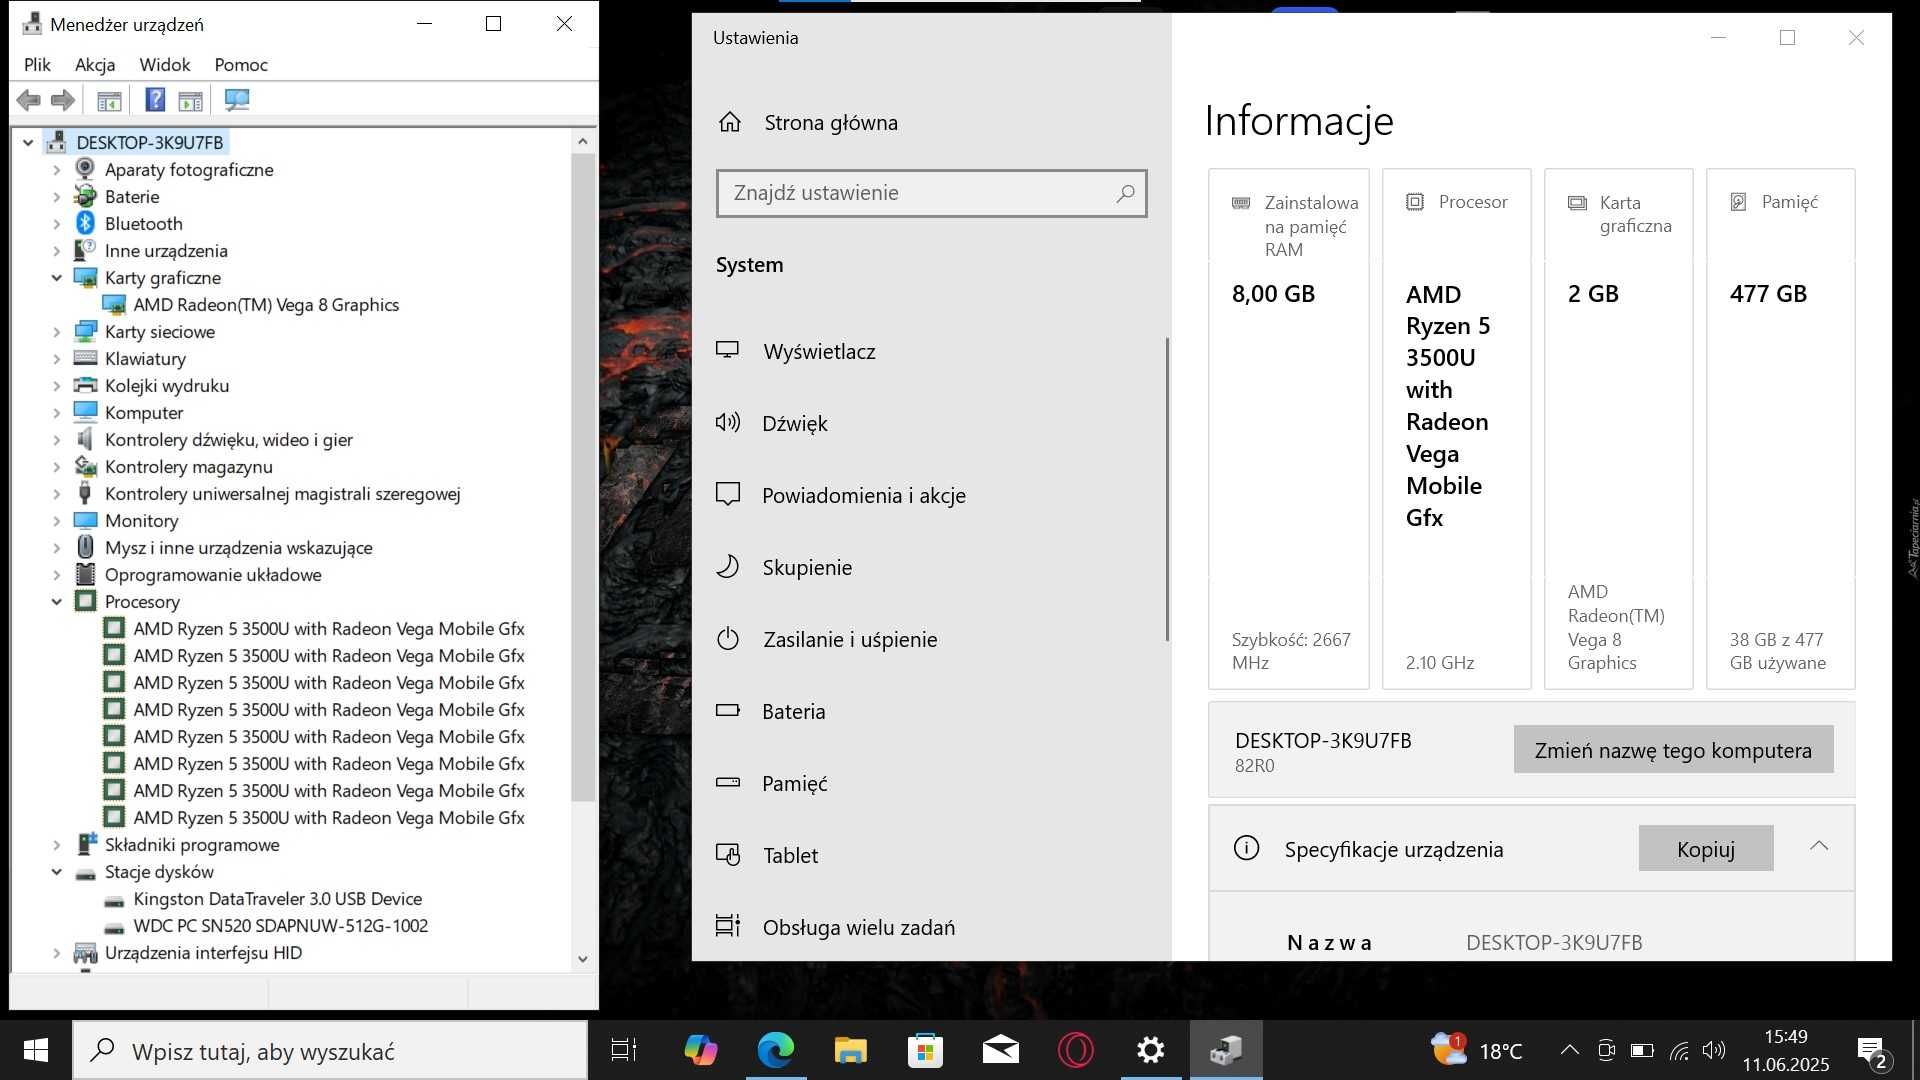Click the Forward arrow in Device Manager toolbar
Viewport: 1920px width, 1080px height.
tap(63, 100)
